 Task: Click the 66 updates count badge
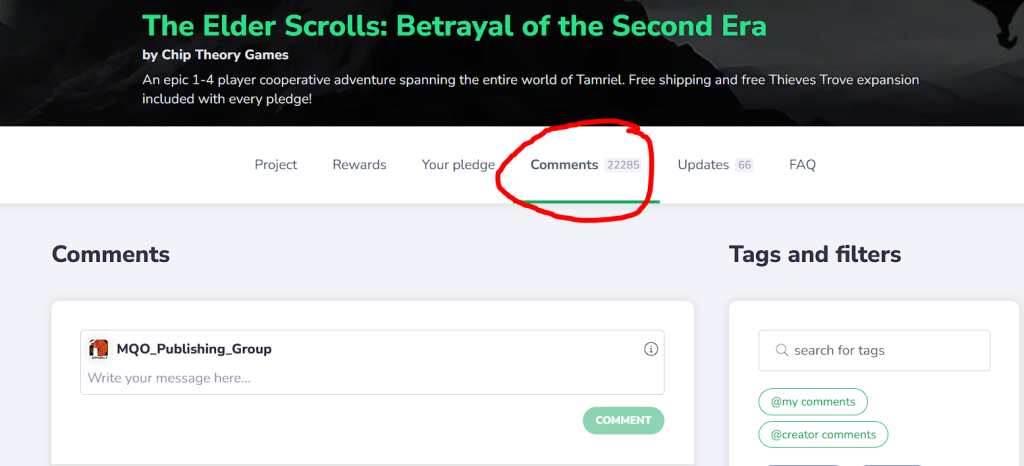point(744,165)
